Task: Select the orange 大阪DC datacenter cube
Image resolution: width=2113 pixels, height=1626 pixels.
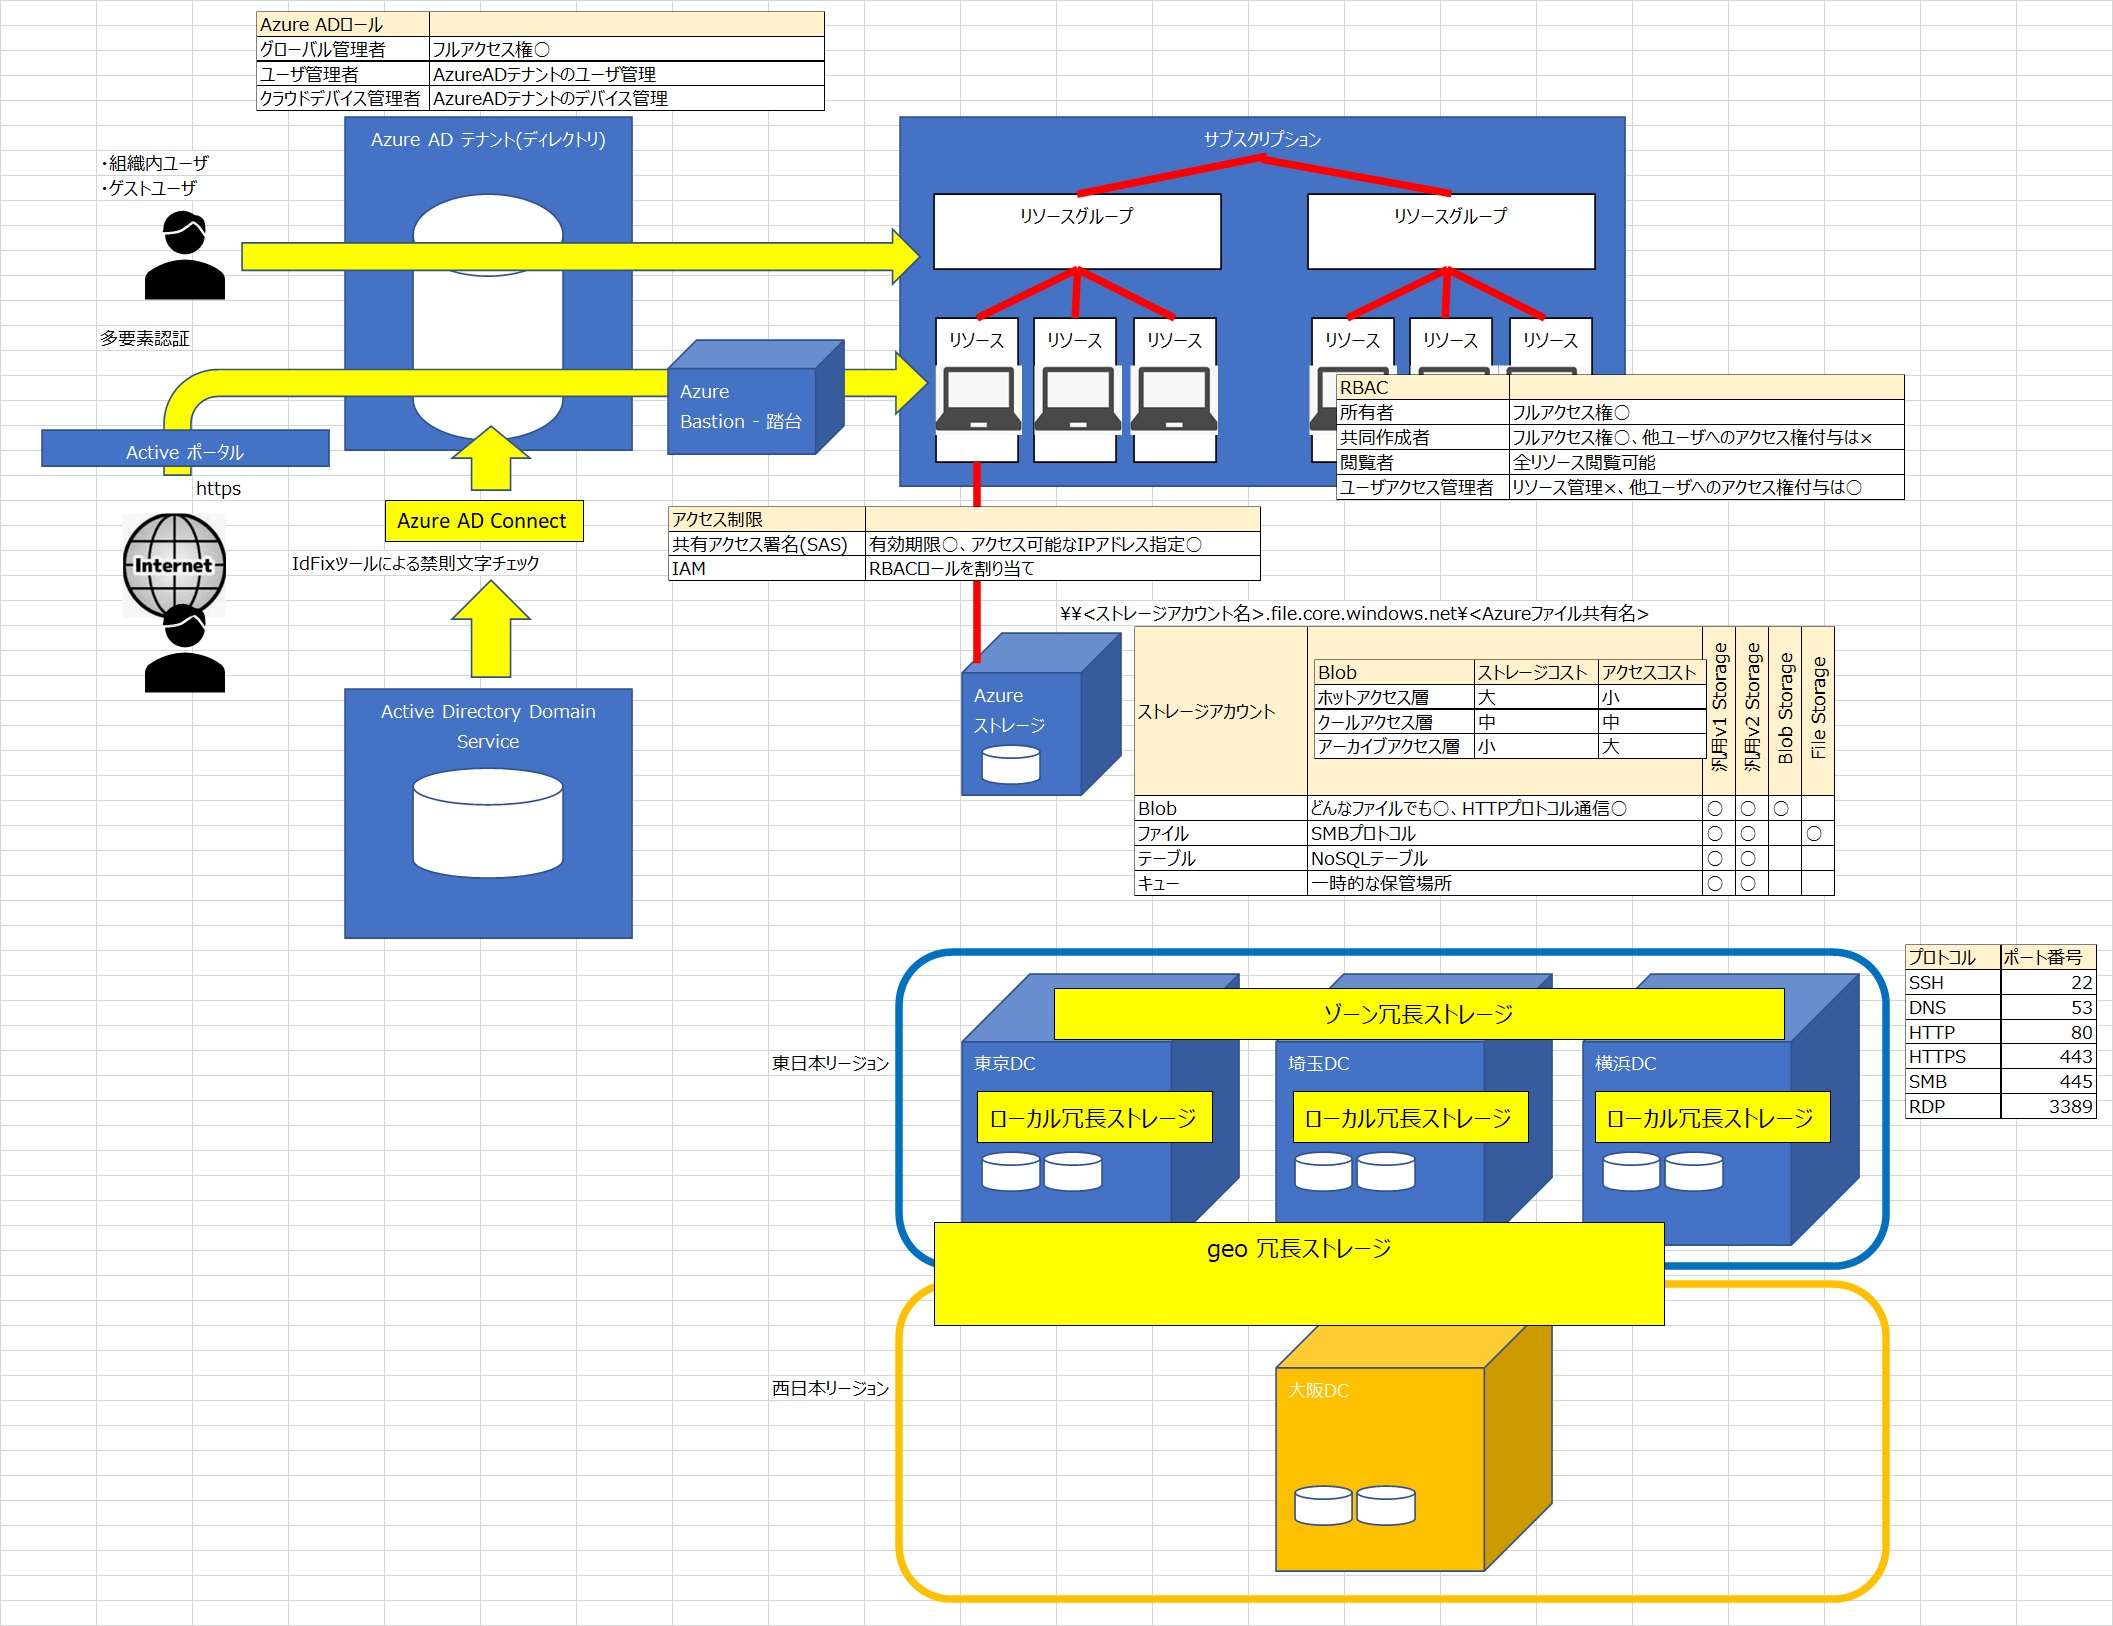Action: click(1413, 1448)
